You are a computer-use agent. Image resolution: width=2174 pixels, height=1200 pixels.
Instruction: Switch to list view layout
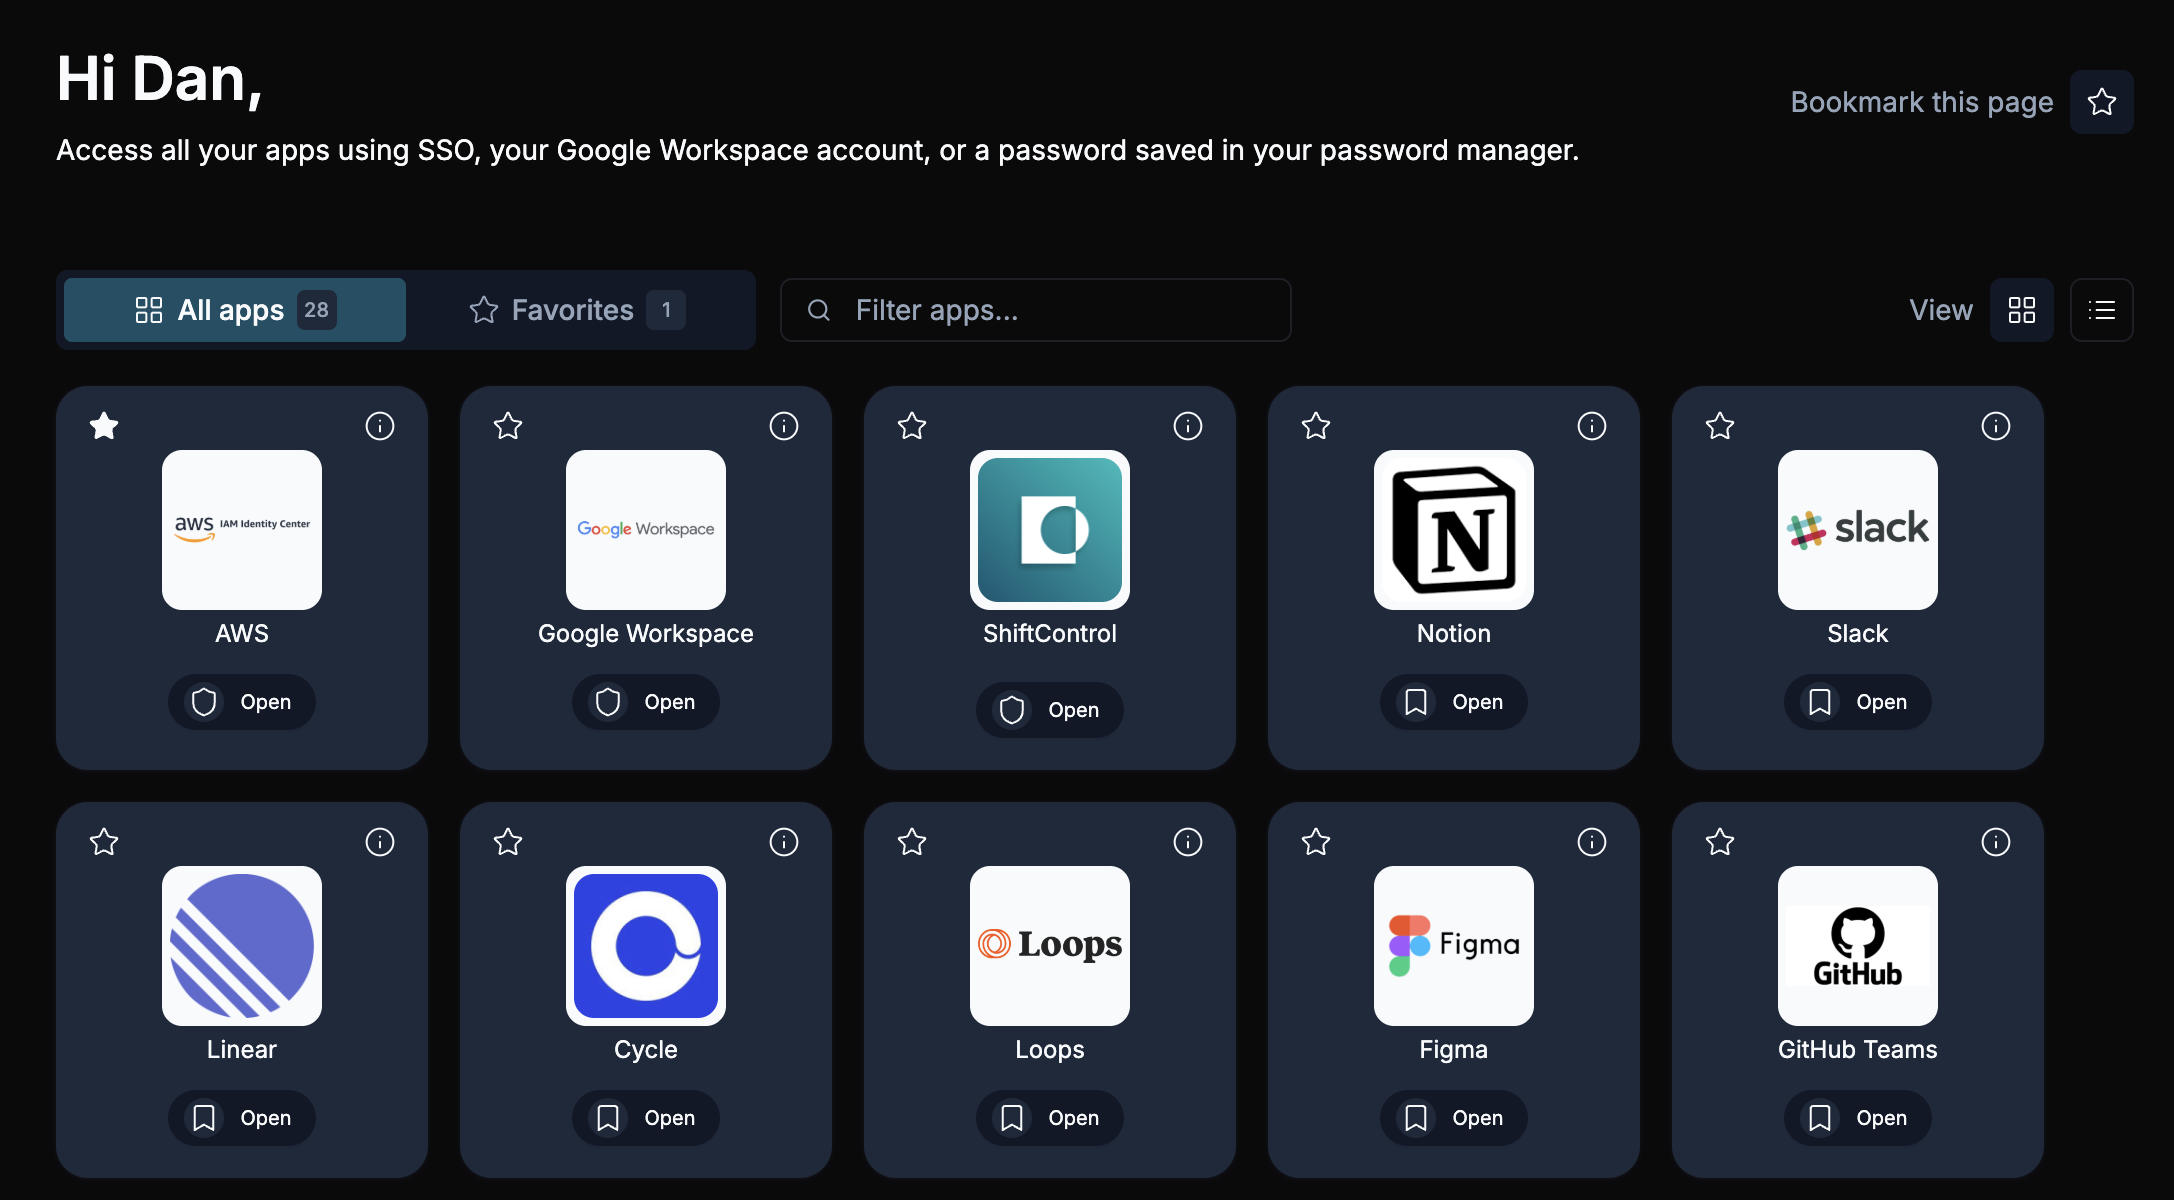click(x=2102, y=310)
